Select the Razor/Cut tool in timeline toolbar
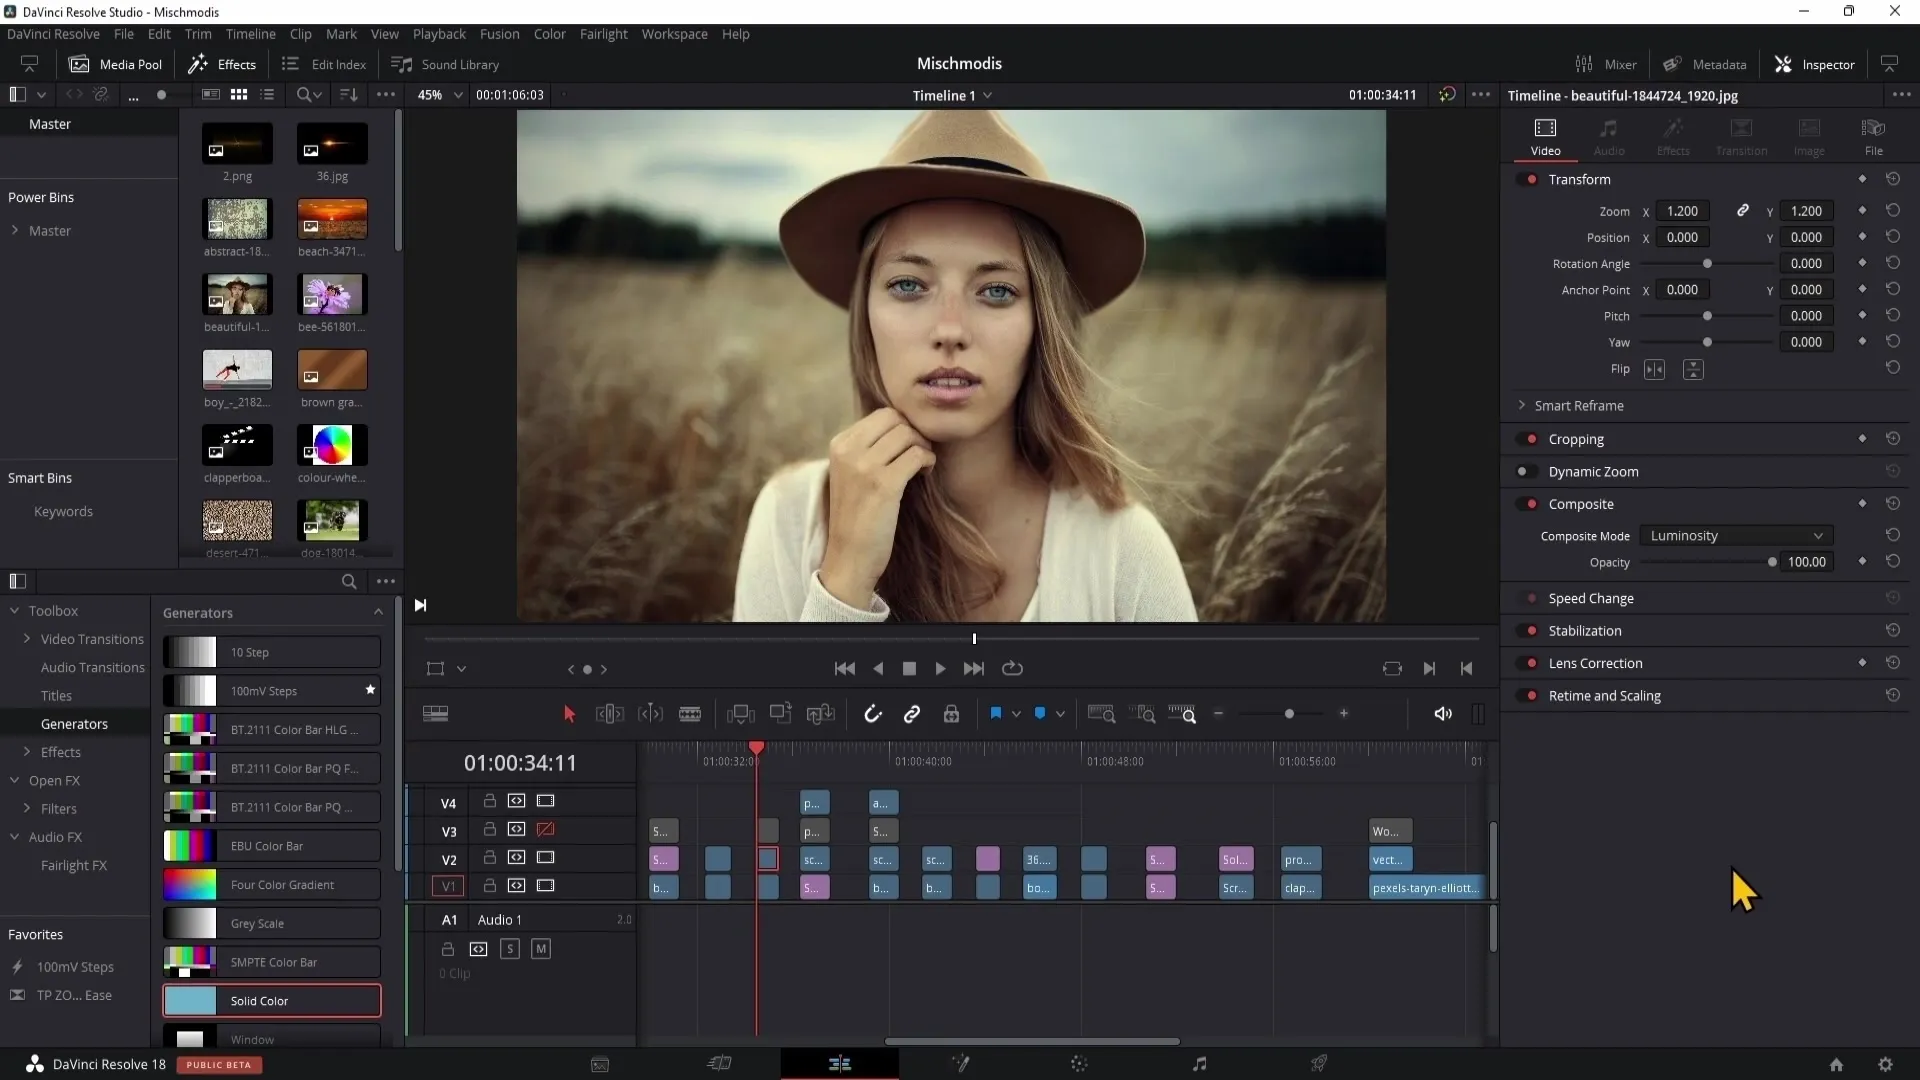1920x1080 pixels. pyautogui.click(x=691, y=713)
